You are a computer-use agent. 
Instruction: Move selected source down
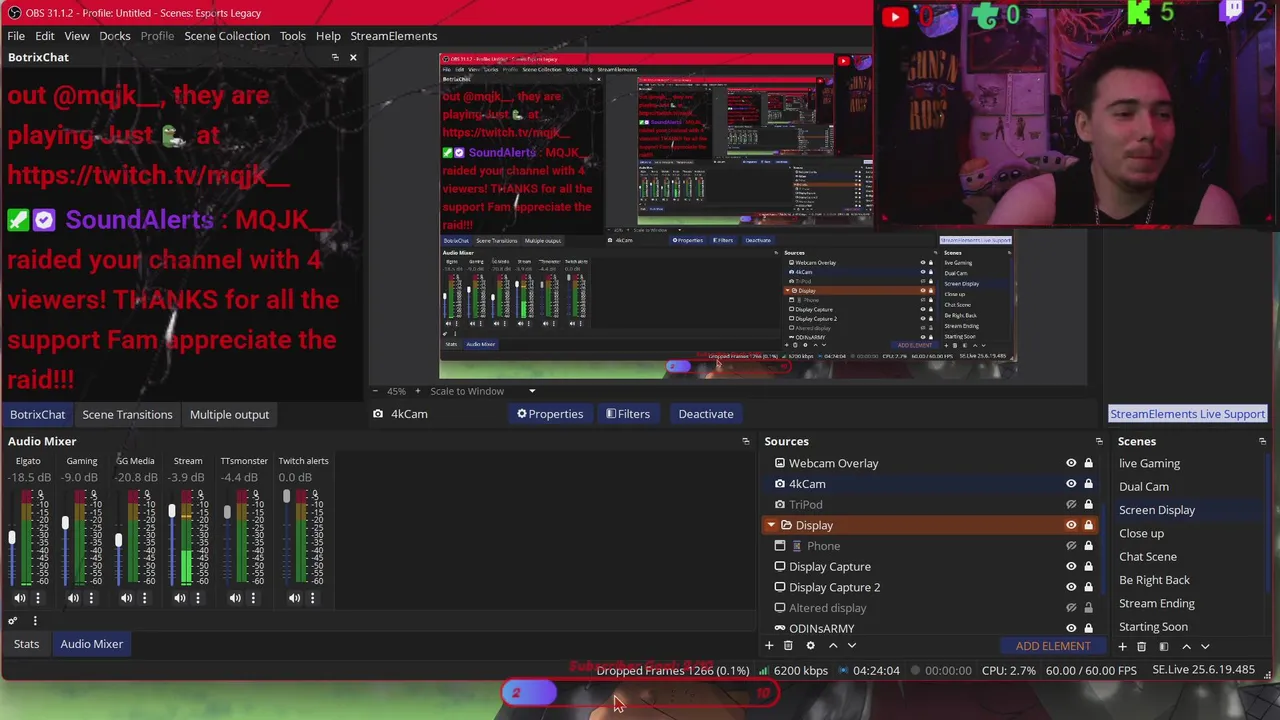coord(851,646)
